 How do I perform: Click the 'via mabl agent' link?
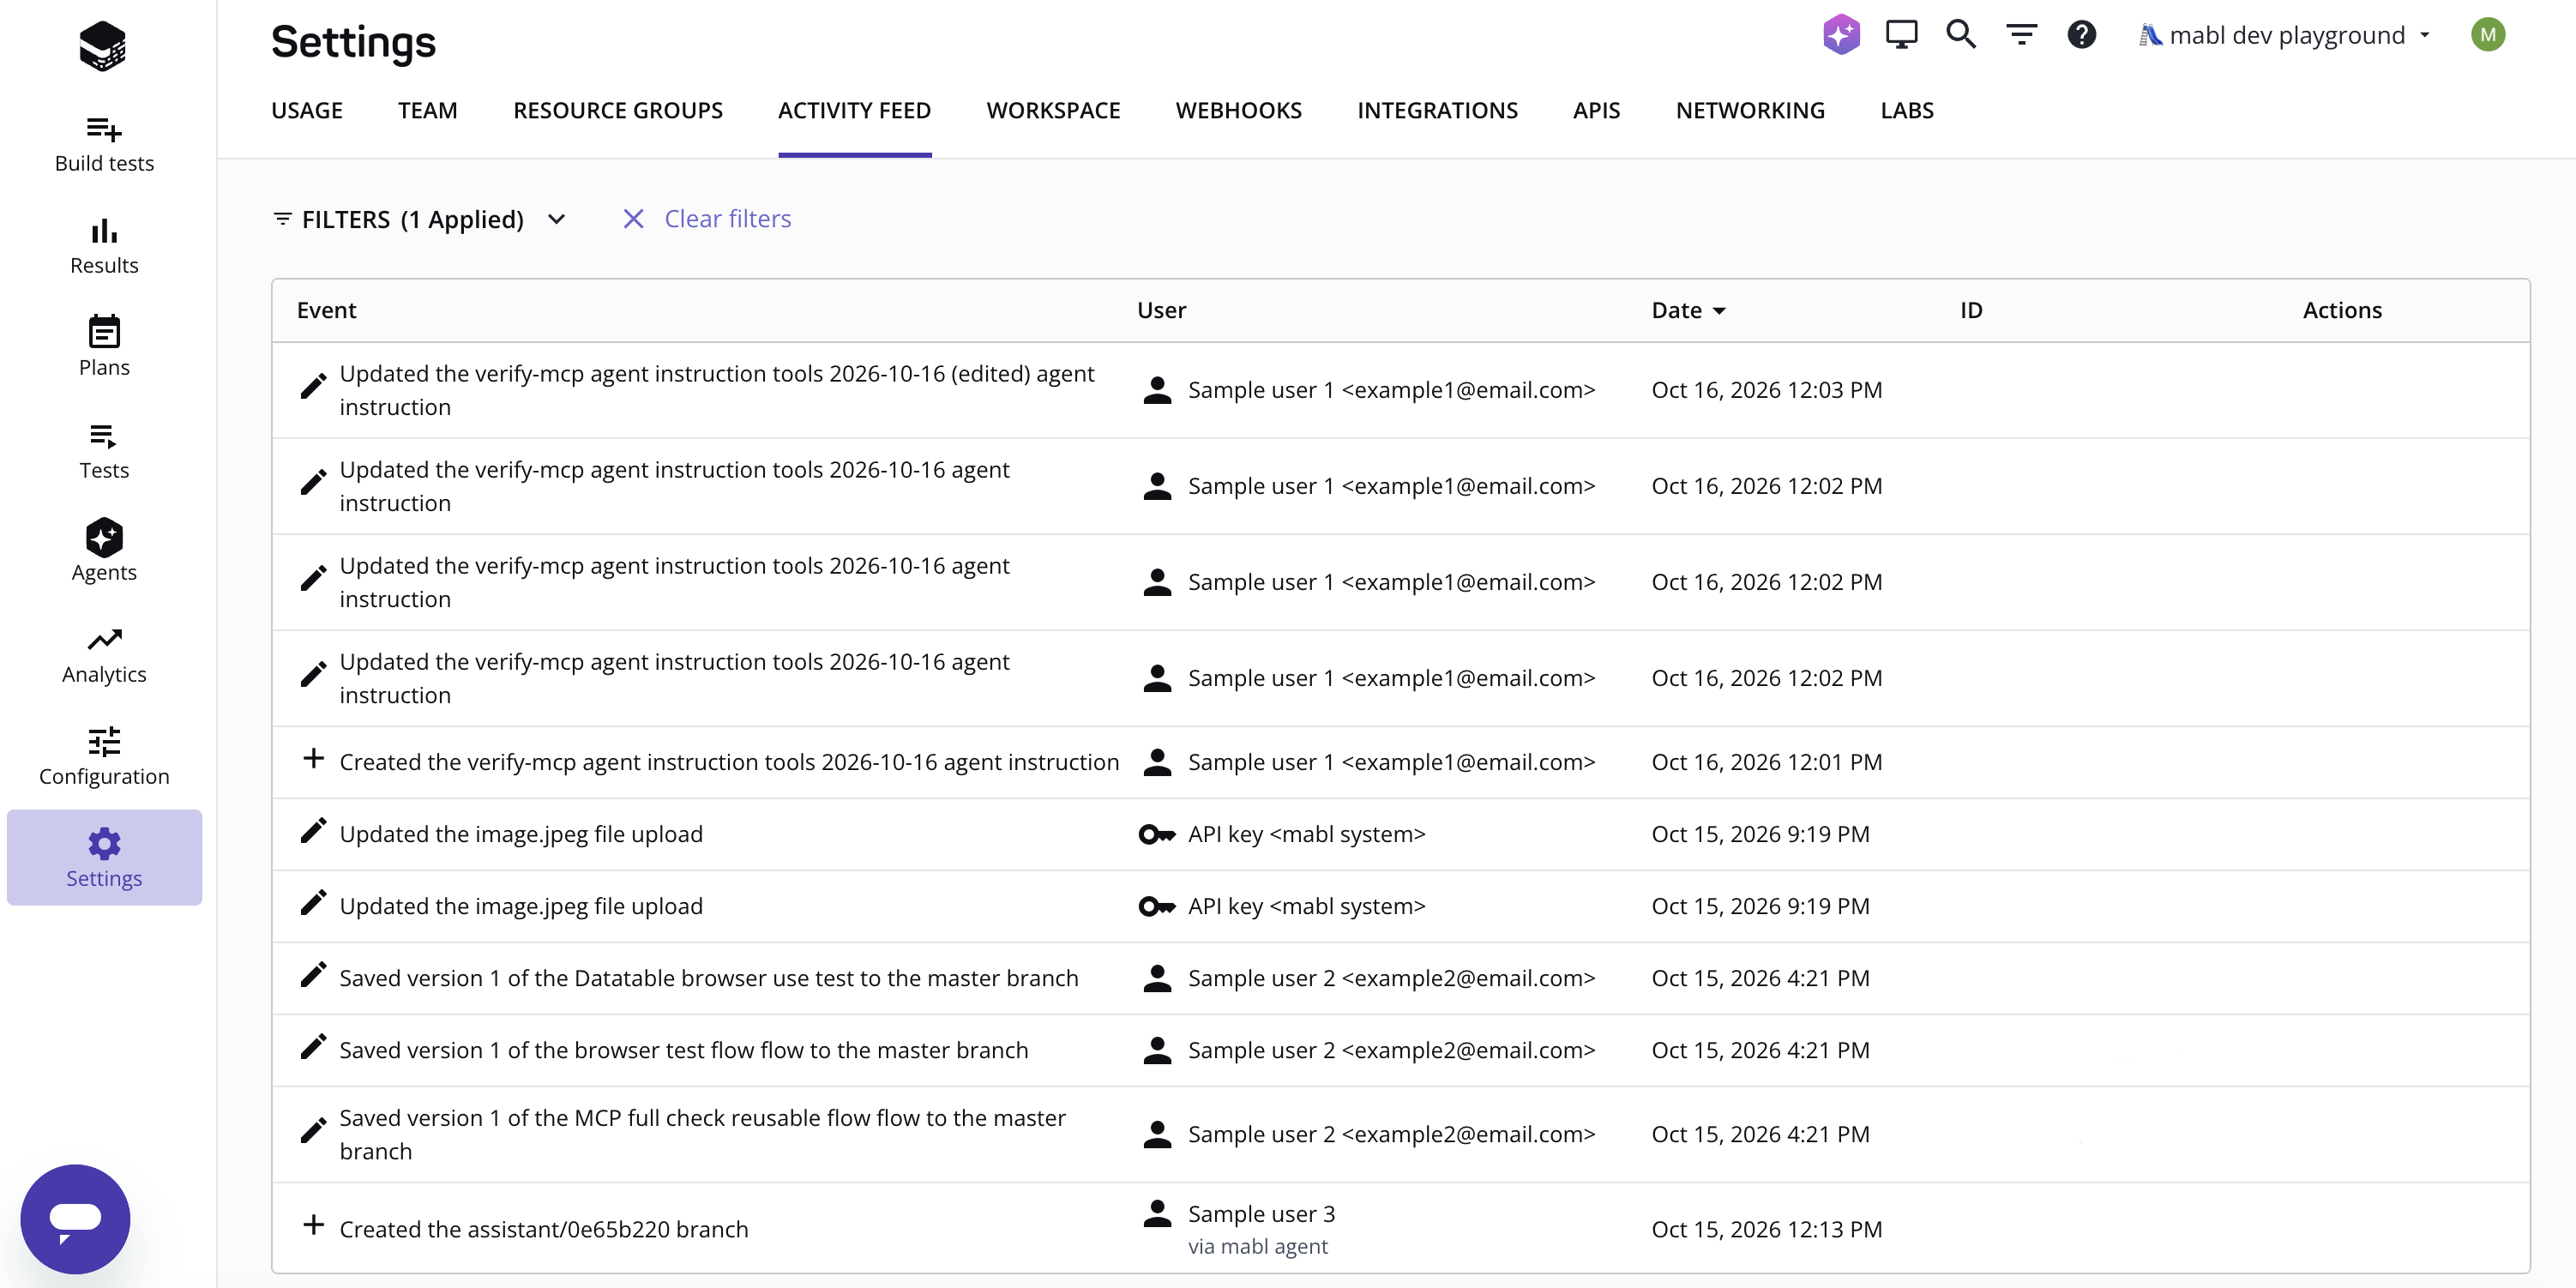(x=1257, y=1246)
